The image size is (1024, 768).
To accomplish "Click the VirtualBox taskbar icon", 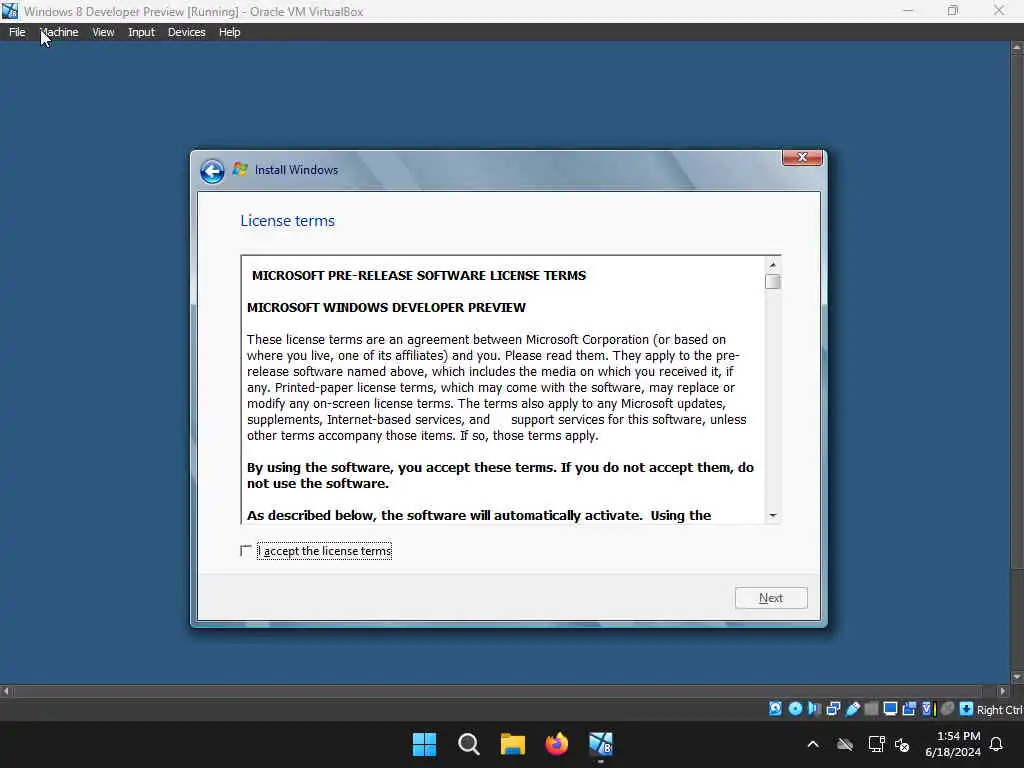I will coord(601,744).
